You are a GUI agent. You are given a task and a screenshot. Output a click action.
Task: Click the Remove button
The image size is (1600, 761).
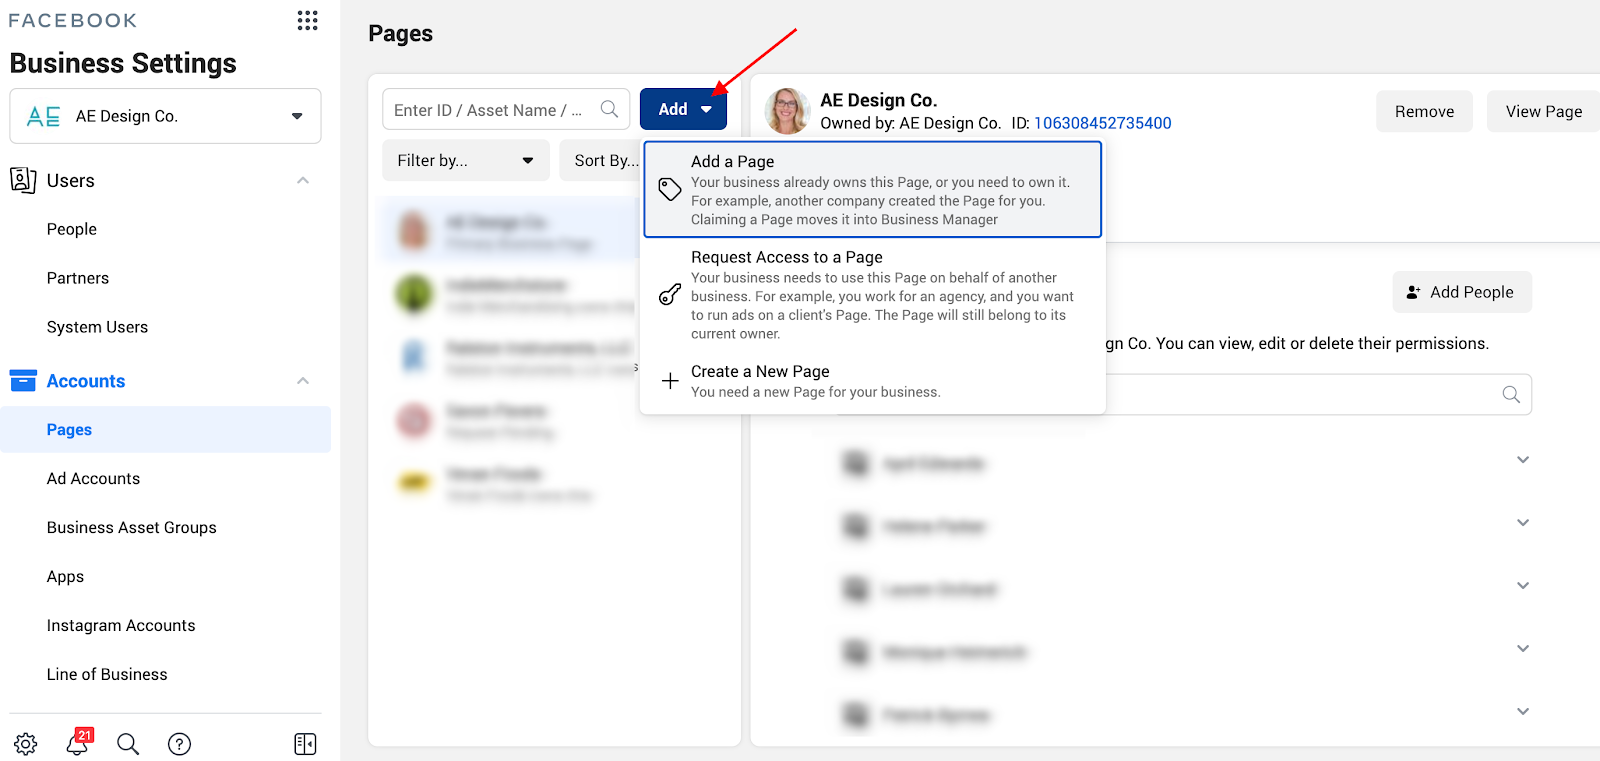point(1424,112)
